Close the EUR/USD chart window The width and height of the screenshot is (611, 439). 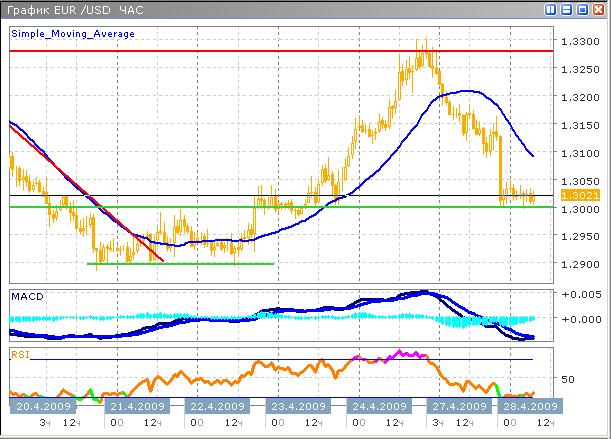(x=598, y=9)
